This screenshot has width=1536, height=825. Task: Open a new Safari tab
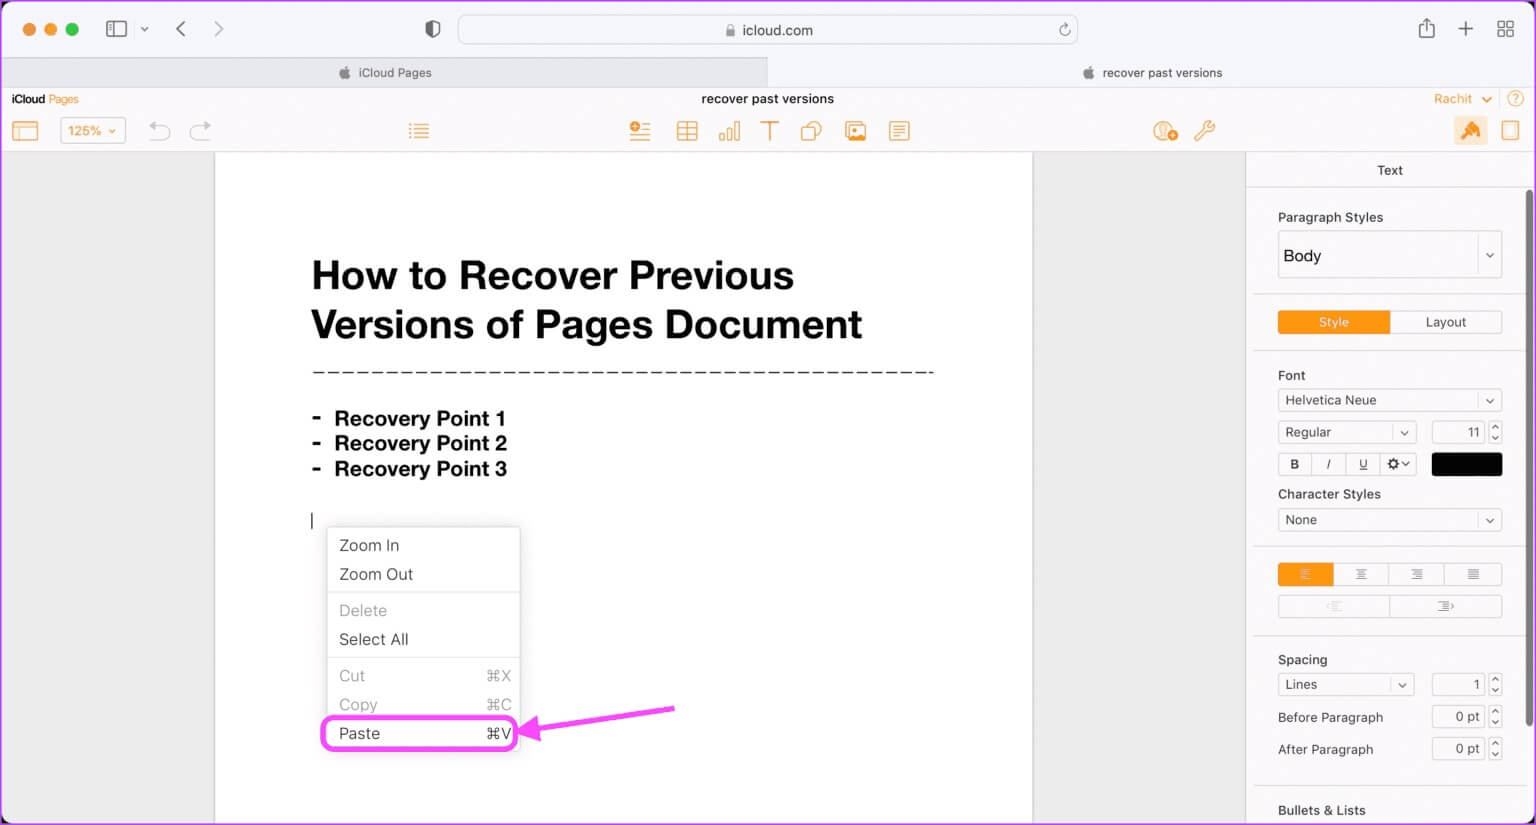1466,29
